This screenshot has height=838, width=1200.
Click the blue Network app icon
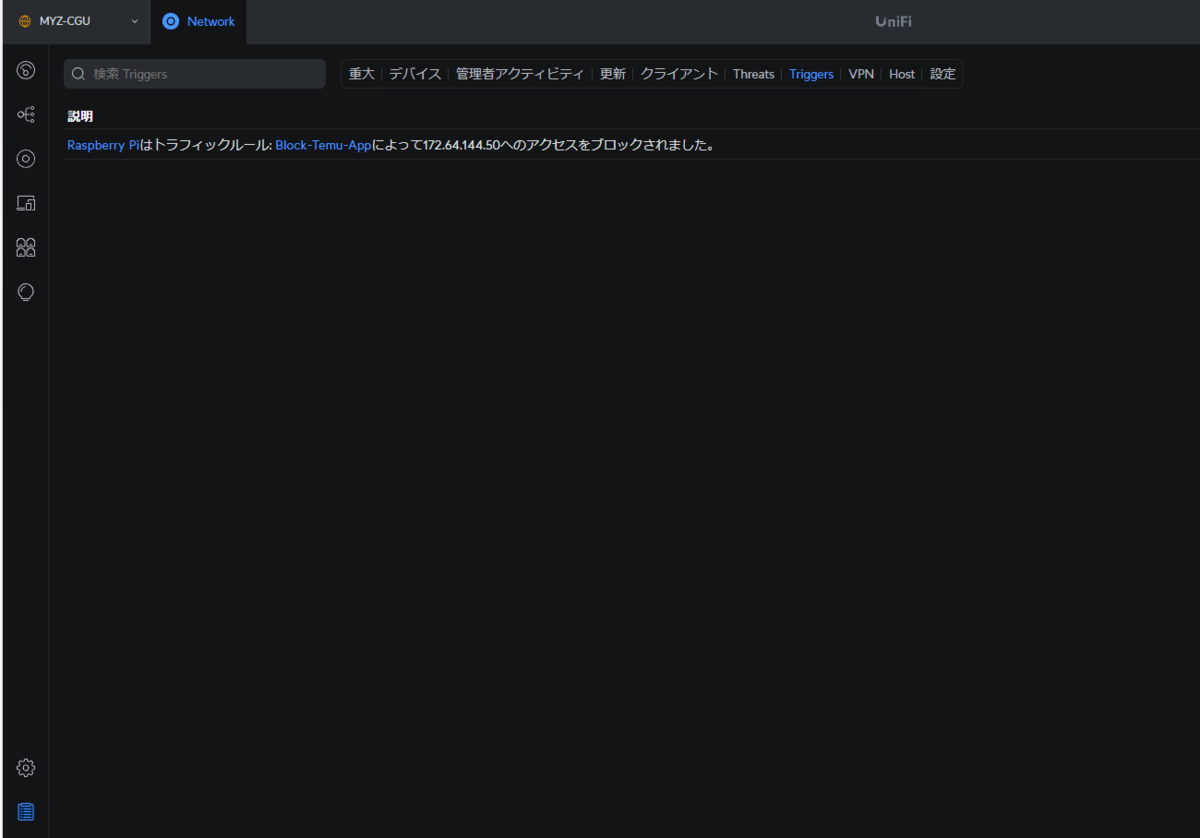pyautogui.click(x=171, y=21)
